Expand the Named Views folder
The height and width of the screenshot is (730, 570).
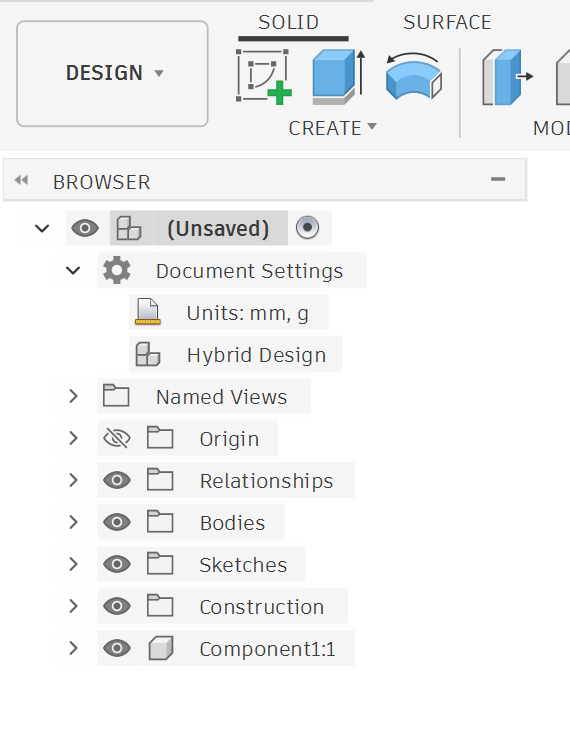click(73, 396)
